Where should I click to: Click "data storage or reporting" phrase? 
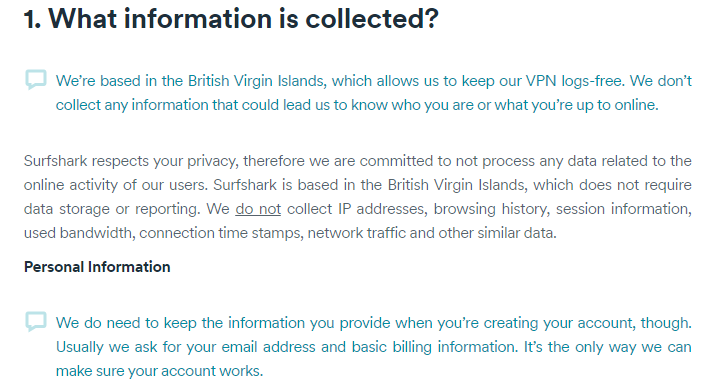coord(112,209)
